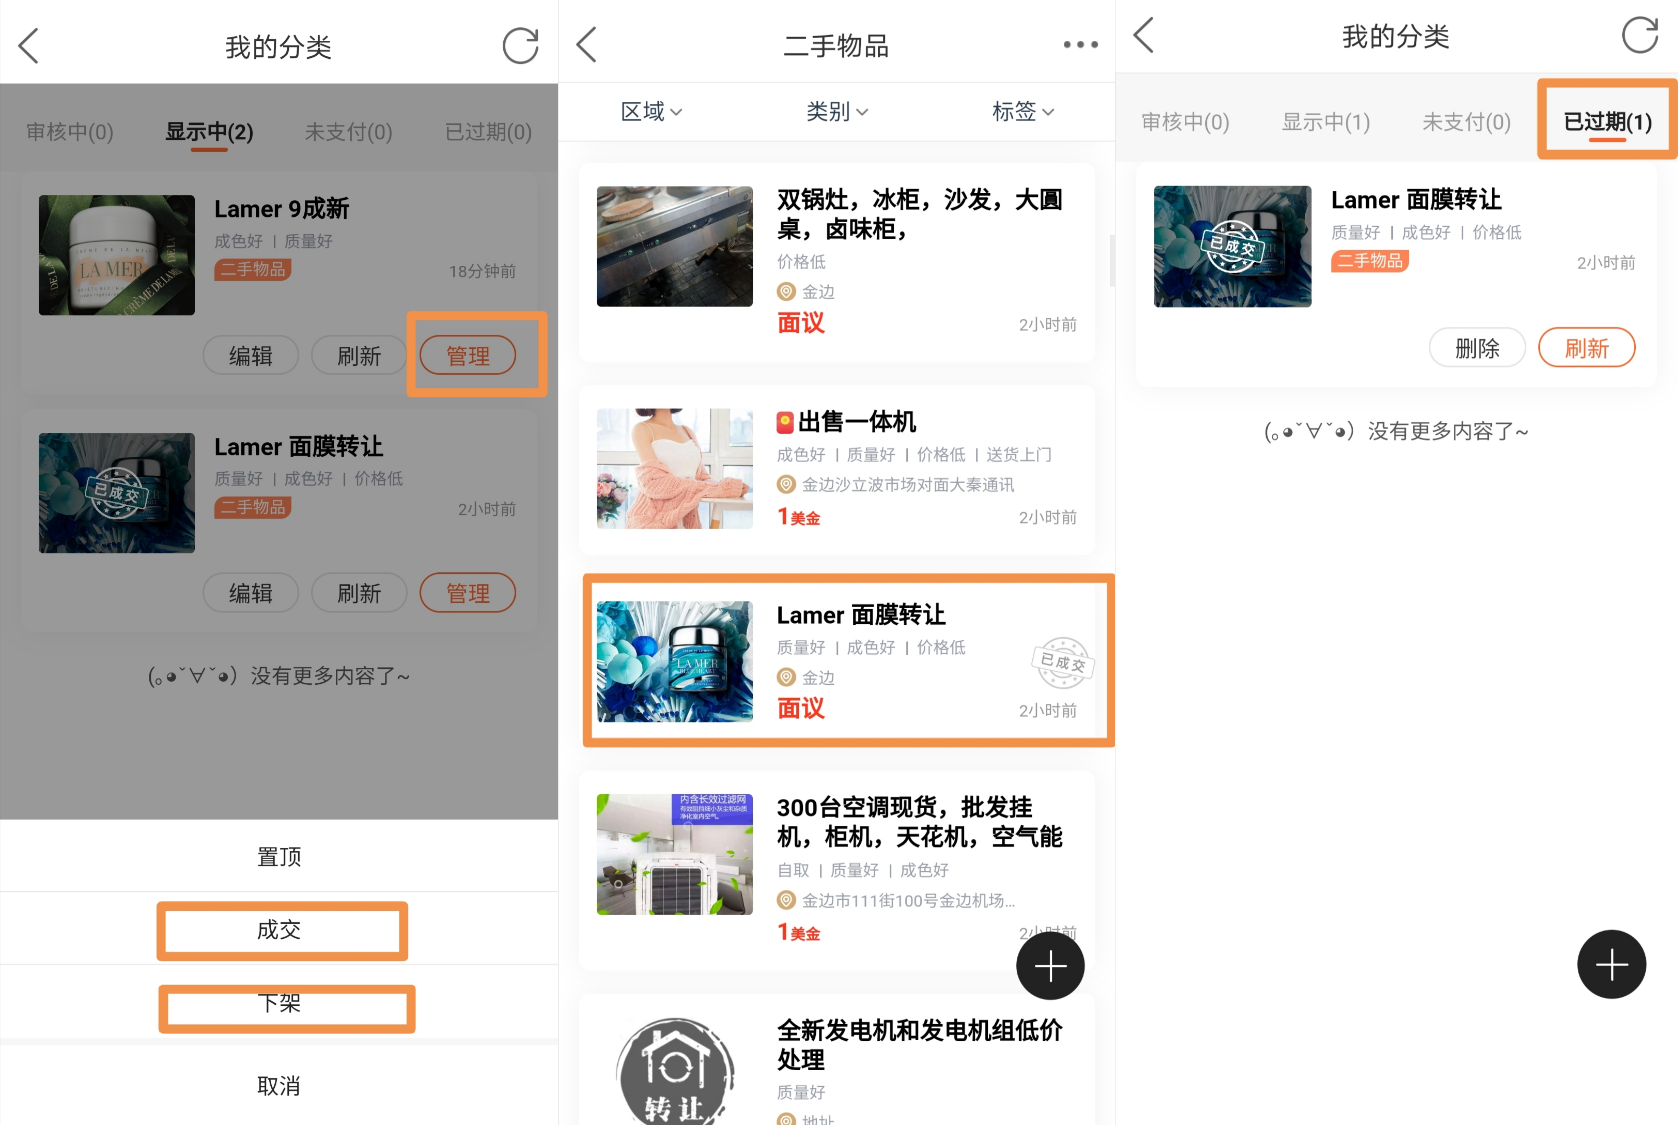Open 全新发电机和发电机组低价处理 listing title

(x=920, y=1045)
